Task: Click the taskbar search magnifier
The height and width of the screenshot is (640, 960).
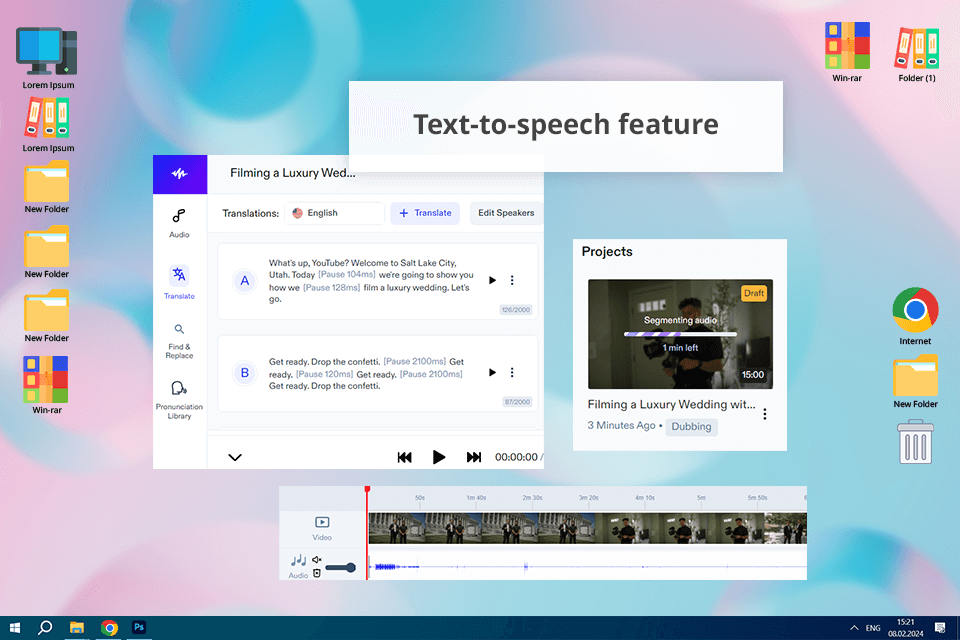Action: (45, 628)
